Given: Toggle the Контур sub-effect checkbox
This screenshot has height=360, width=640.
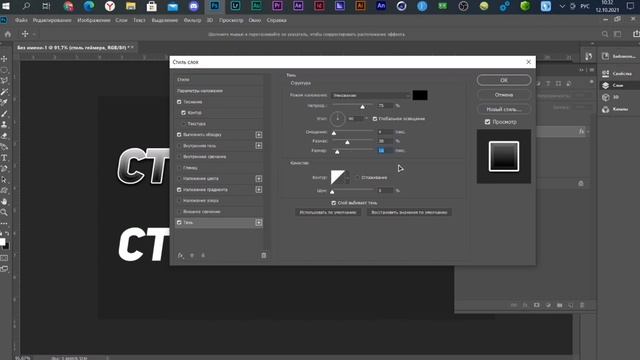Looking at the screenshot, I should [184, 113].
